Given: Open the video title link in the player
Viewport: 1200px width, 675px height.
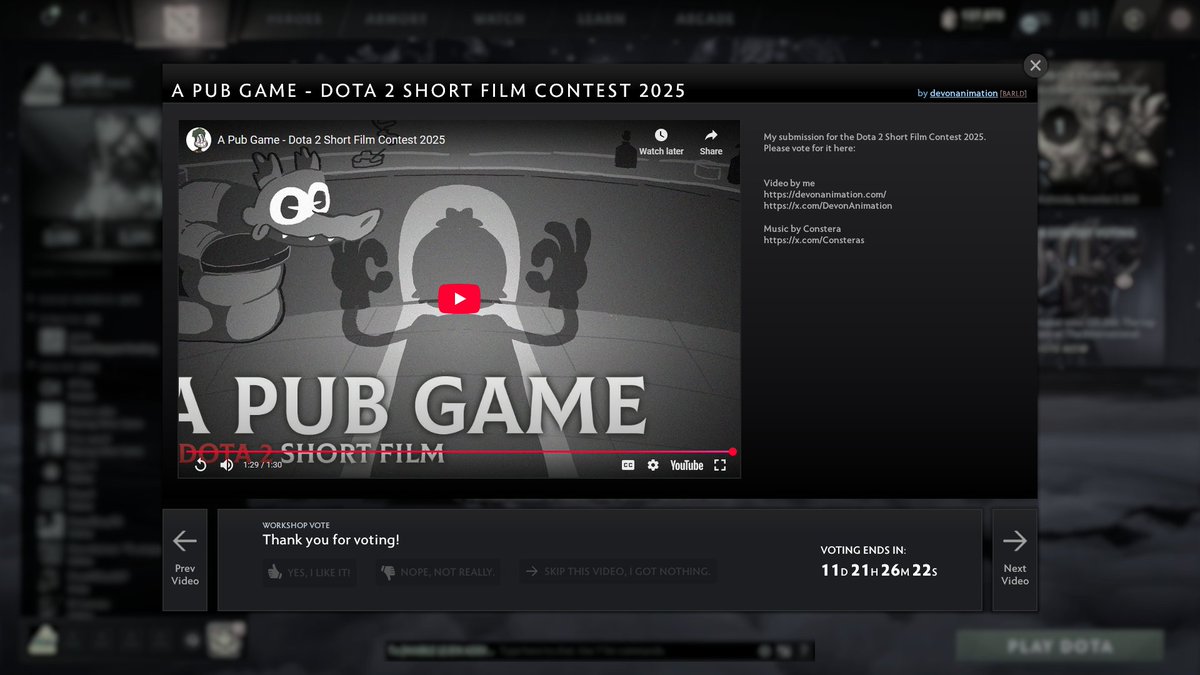Looking at the screenshot, I should pyautogui.click(x=331, y=140).
